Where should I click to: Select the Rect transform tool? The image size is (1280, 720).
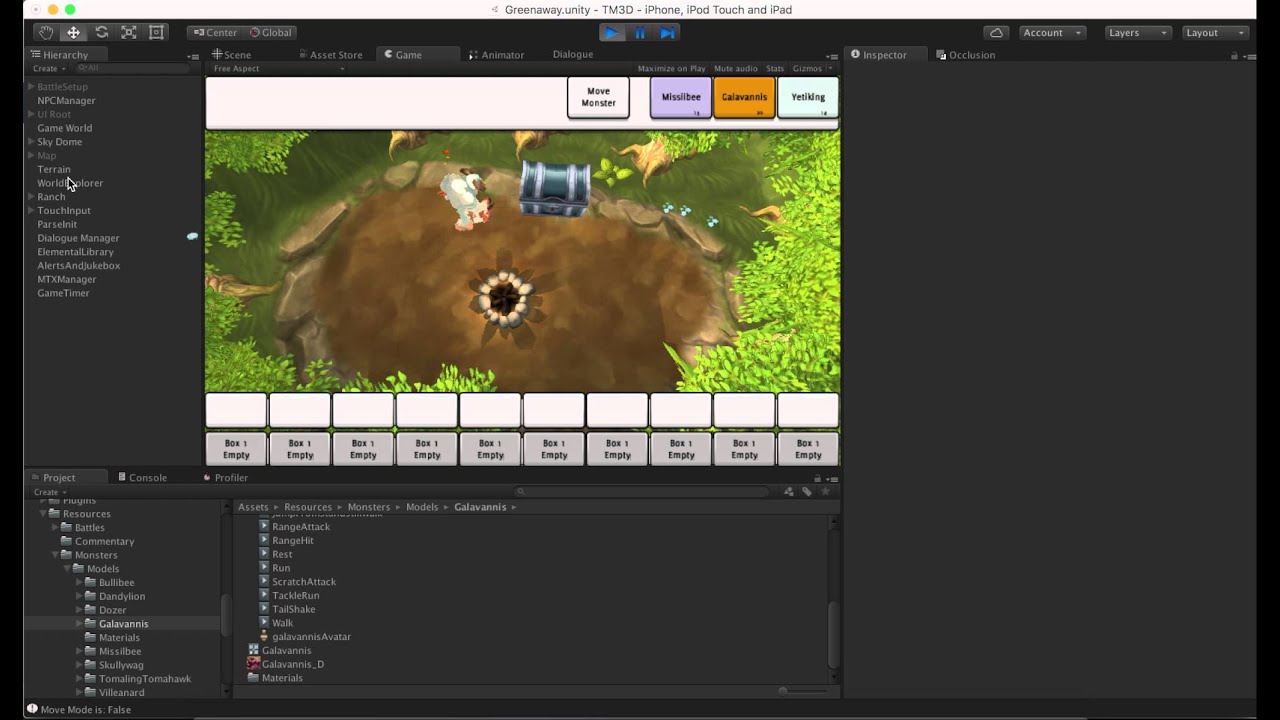click(x=156, y=32)
